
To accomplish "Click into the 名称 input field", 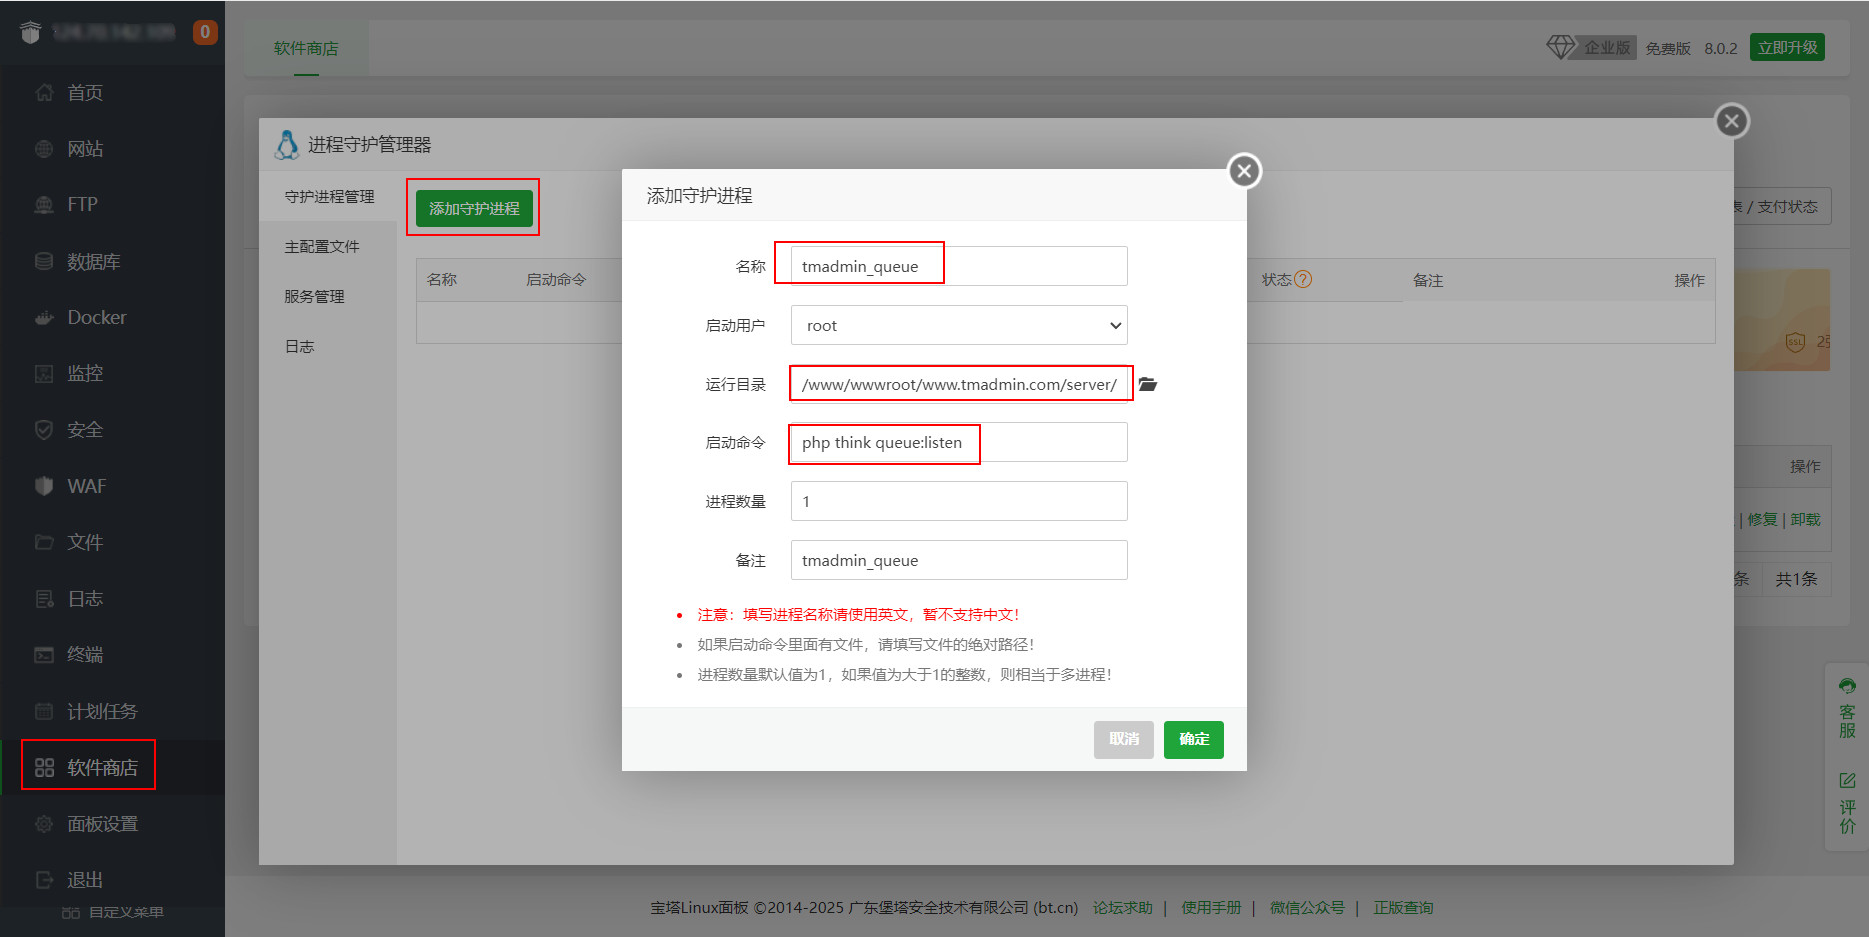I will 958,267.
